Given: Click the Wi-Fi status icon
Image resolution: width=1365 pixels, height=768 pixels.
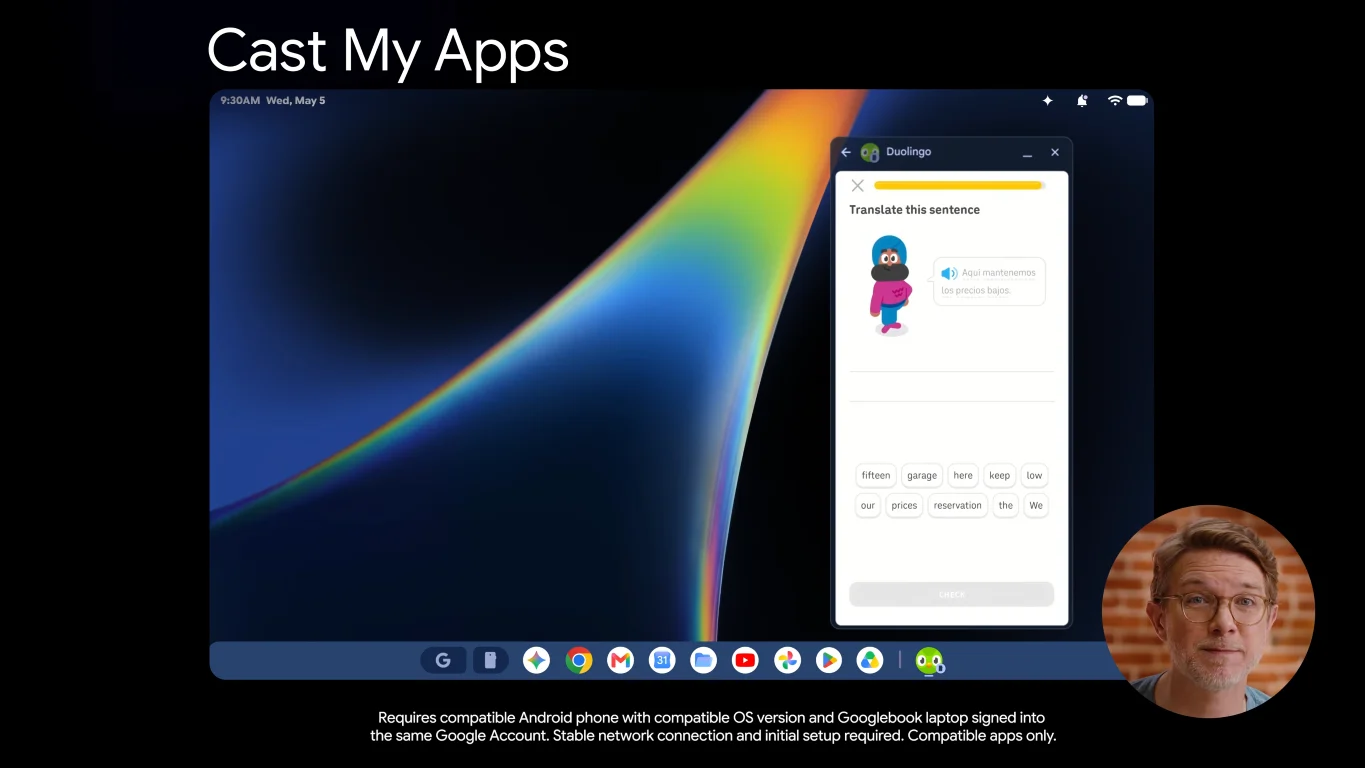Looking at the screenshot, I should 1114,100.
